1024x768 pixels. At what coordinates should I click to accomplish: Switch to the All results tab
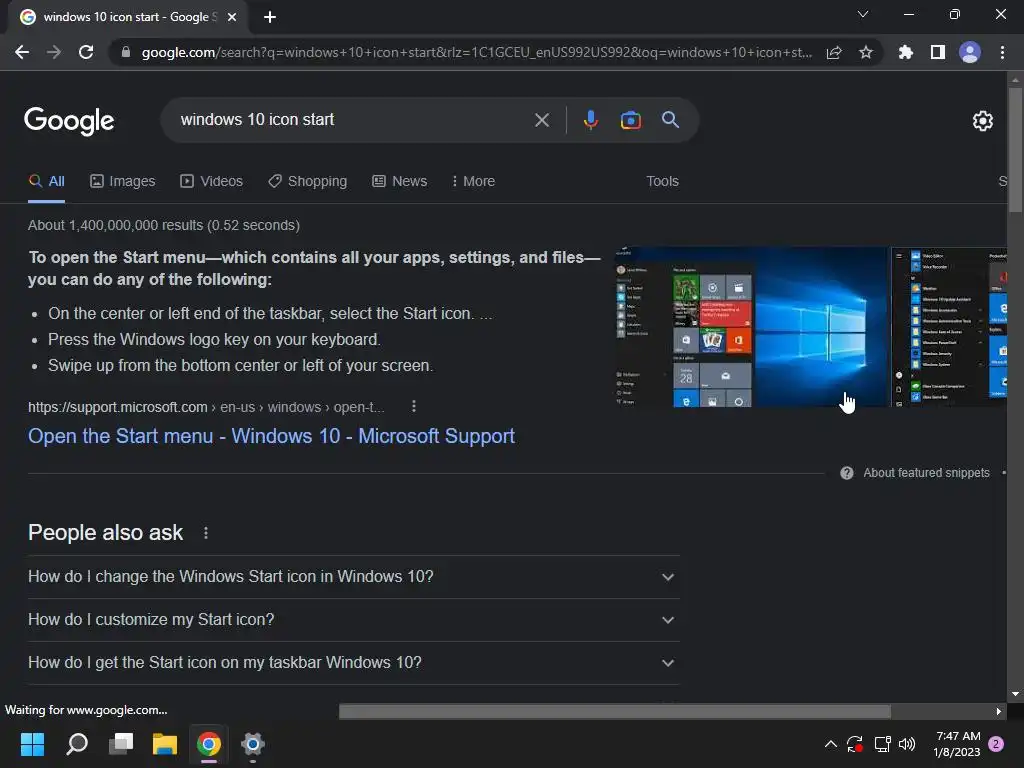[x=46, y=182]
